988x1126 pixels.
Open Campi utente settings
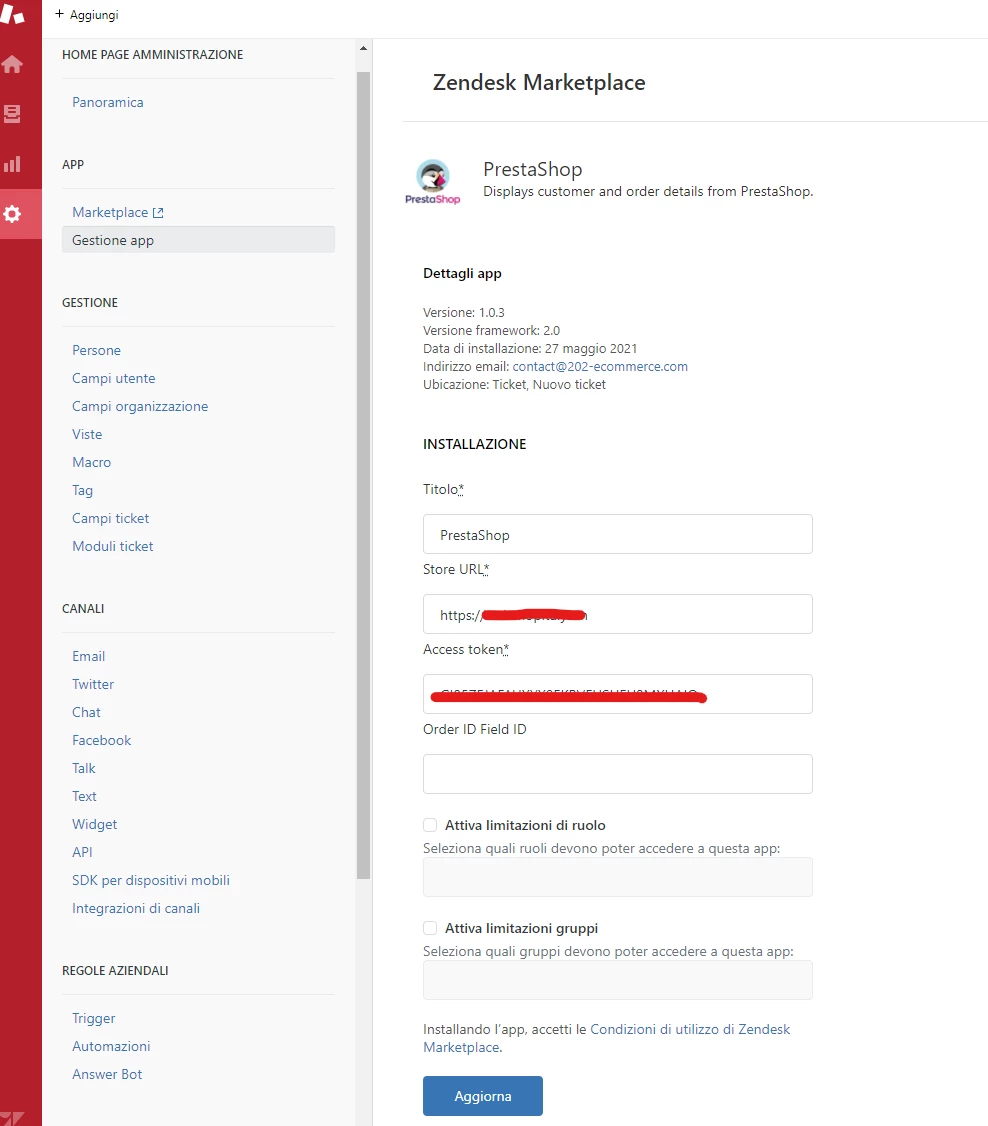click(113, 378)
